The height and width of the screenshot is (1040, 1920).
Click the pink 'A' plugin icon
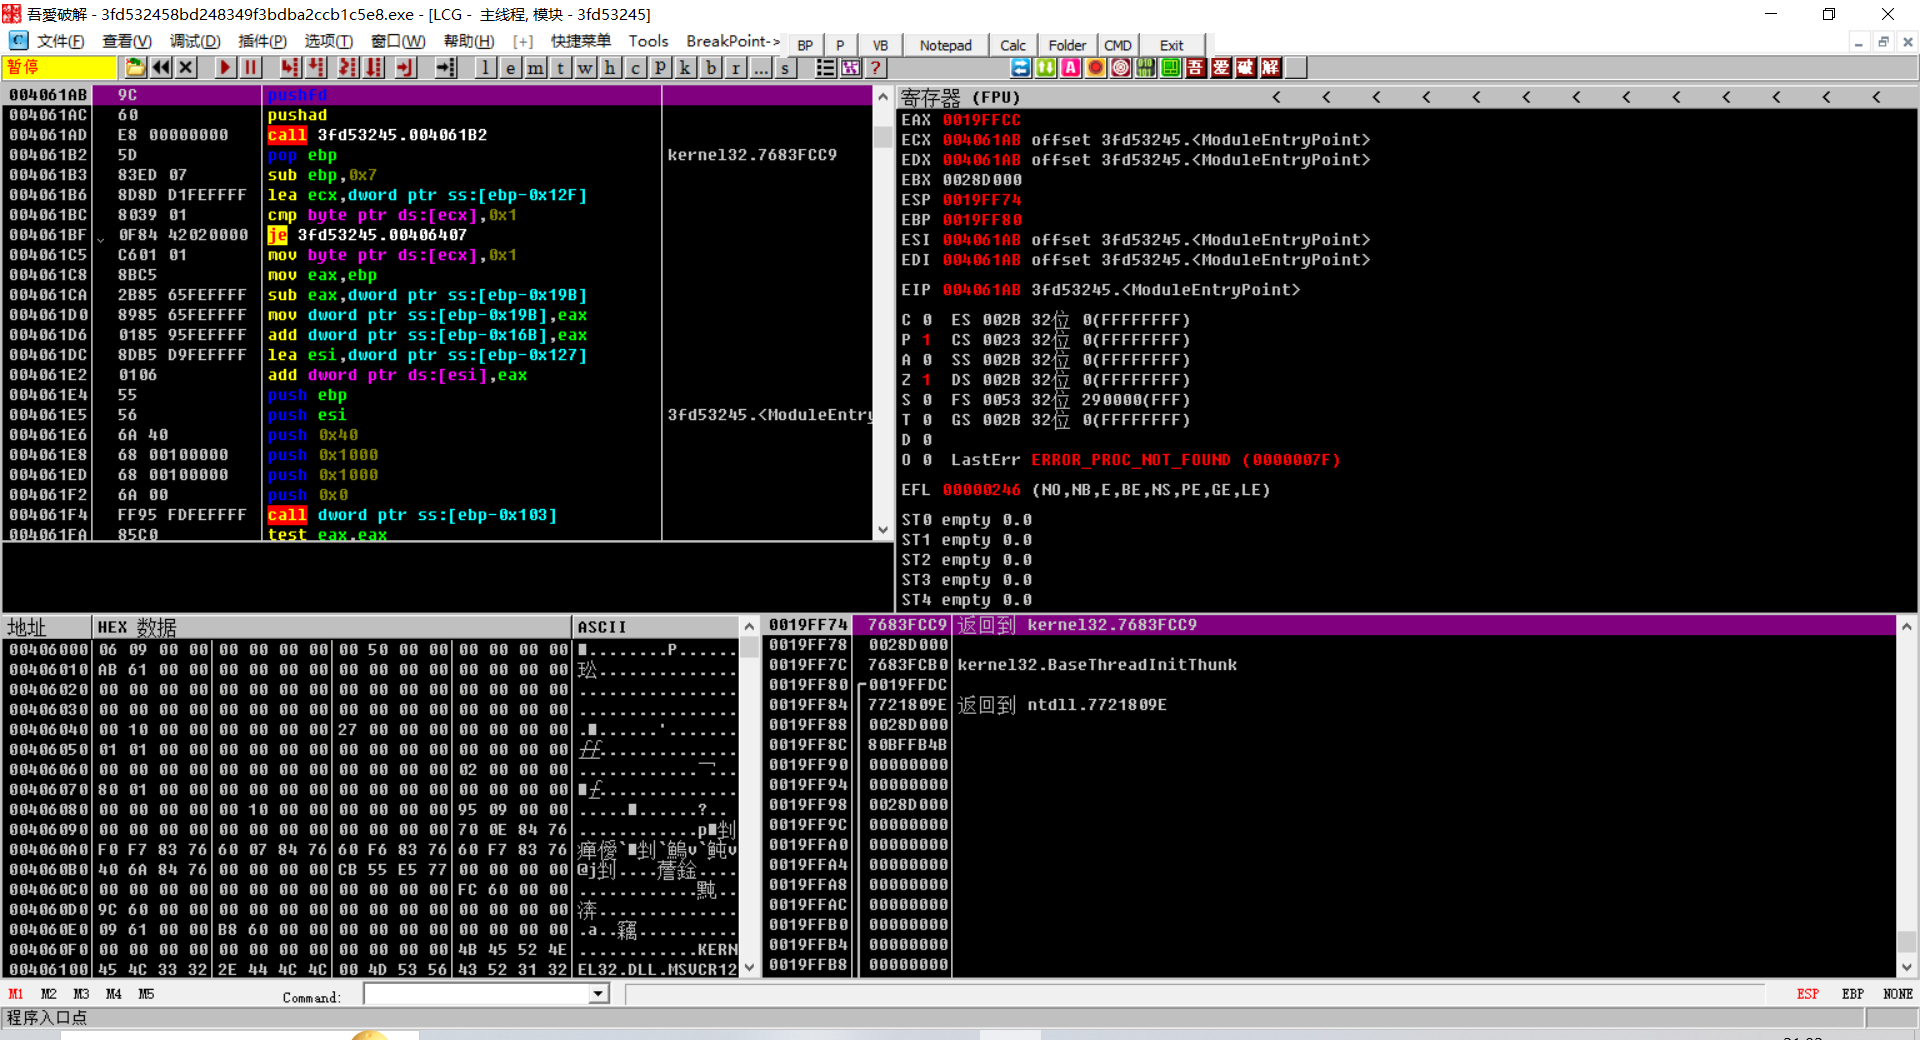1070,67
